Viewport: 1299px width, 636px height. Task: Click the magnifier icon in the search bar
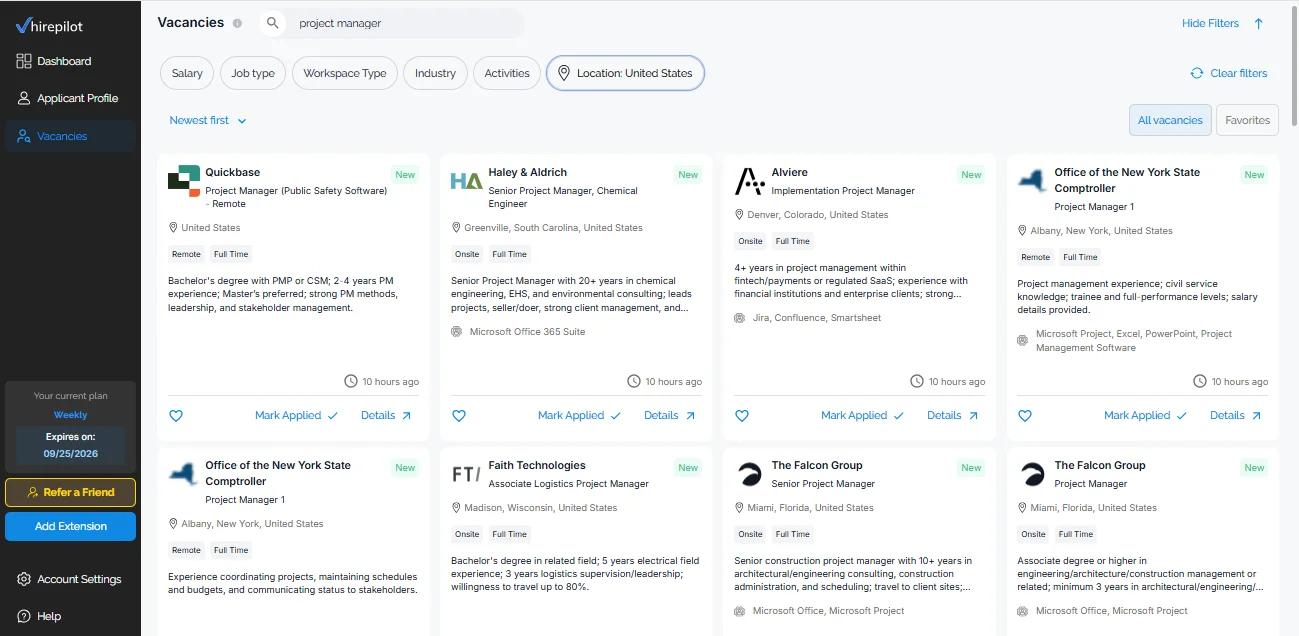coord(271,22)
